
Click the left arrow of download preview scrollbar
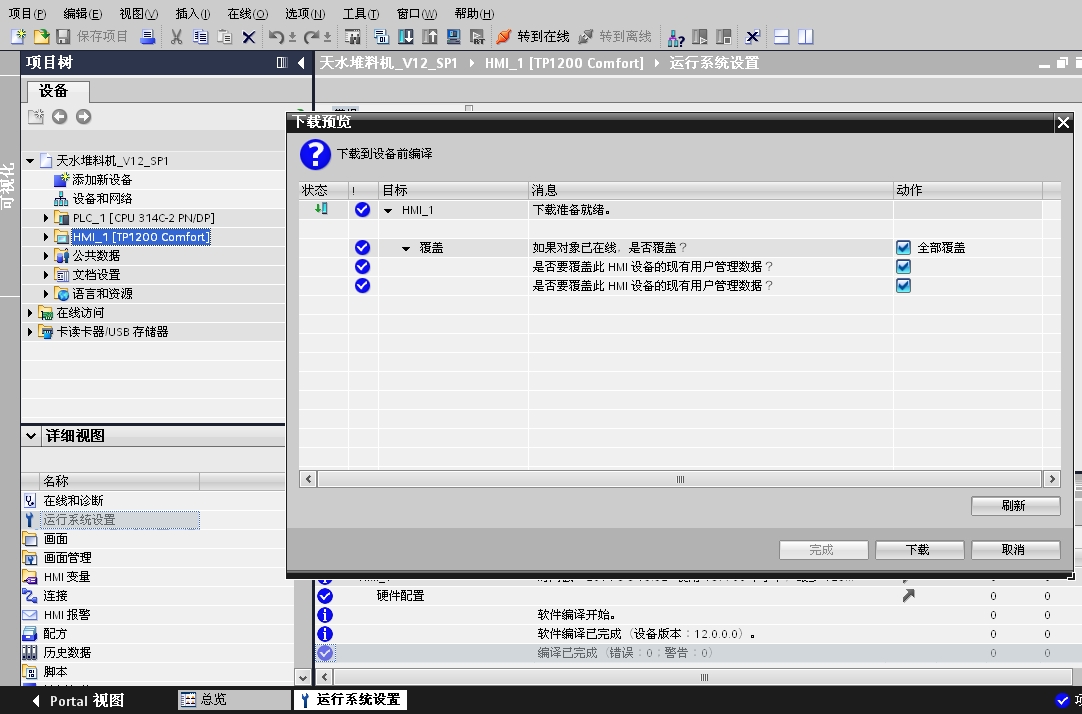308,479
